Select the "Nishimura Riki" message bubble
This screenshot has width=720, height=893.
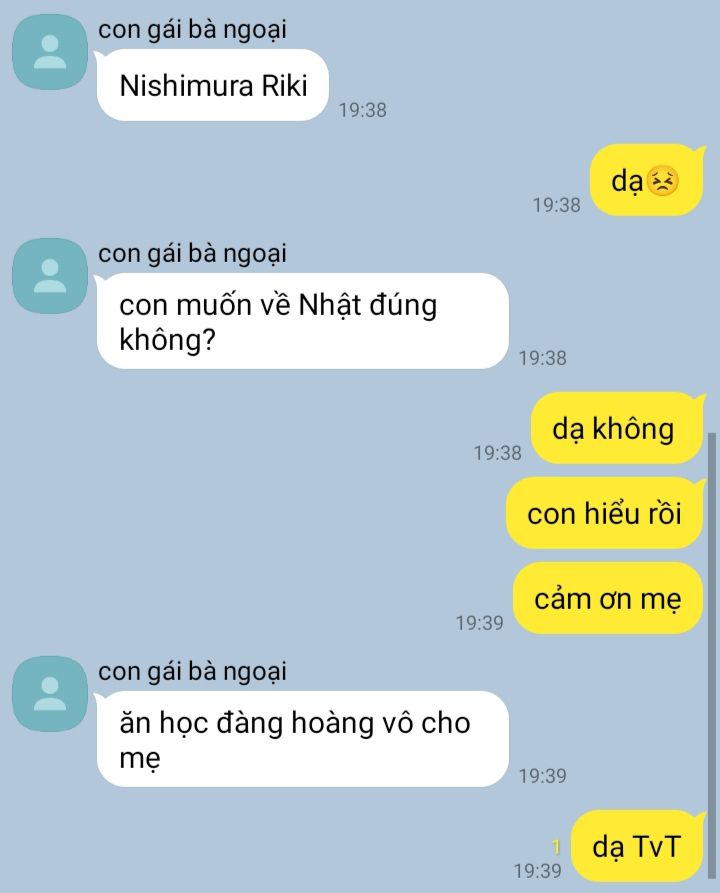pos(212,85)
